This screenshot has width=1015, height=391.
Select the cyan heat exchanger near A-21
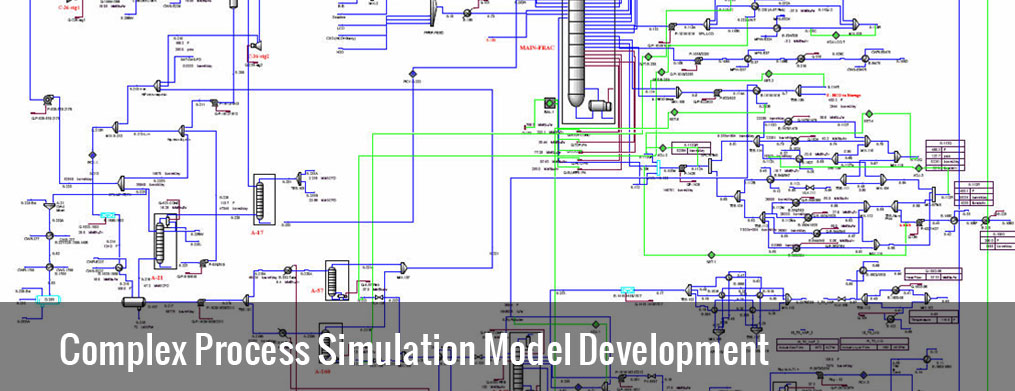point(108,215)
